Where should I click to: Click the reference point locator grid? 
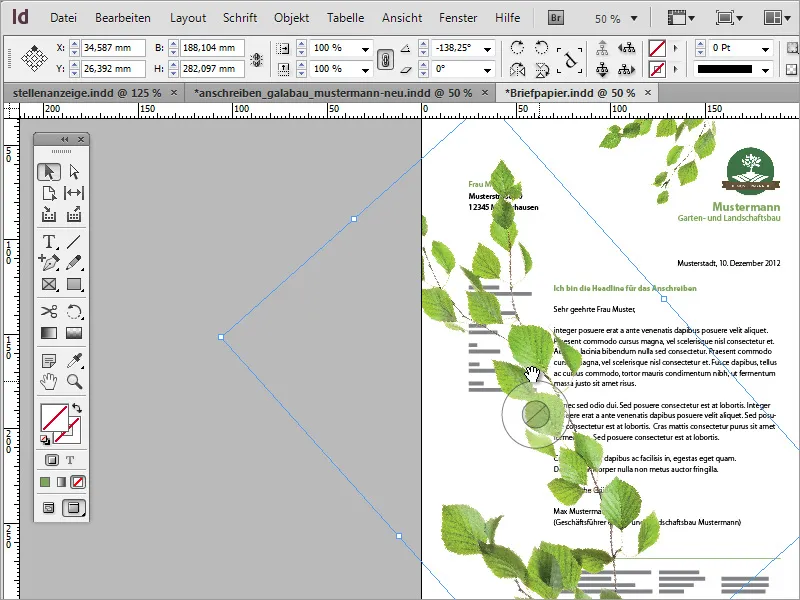point(34,58)
